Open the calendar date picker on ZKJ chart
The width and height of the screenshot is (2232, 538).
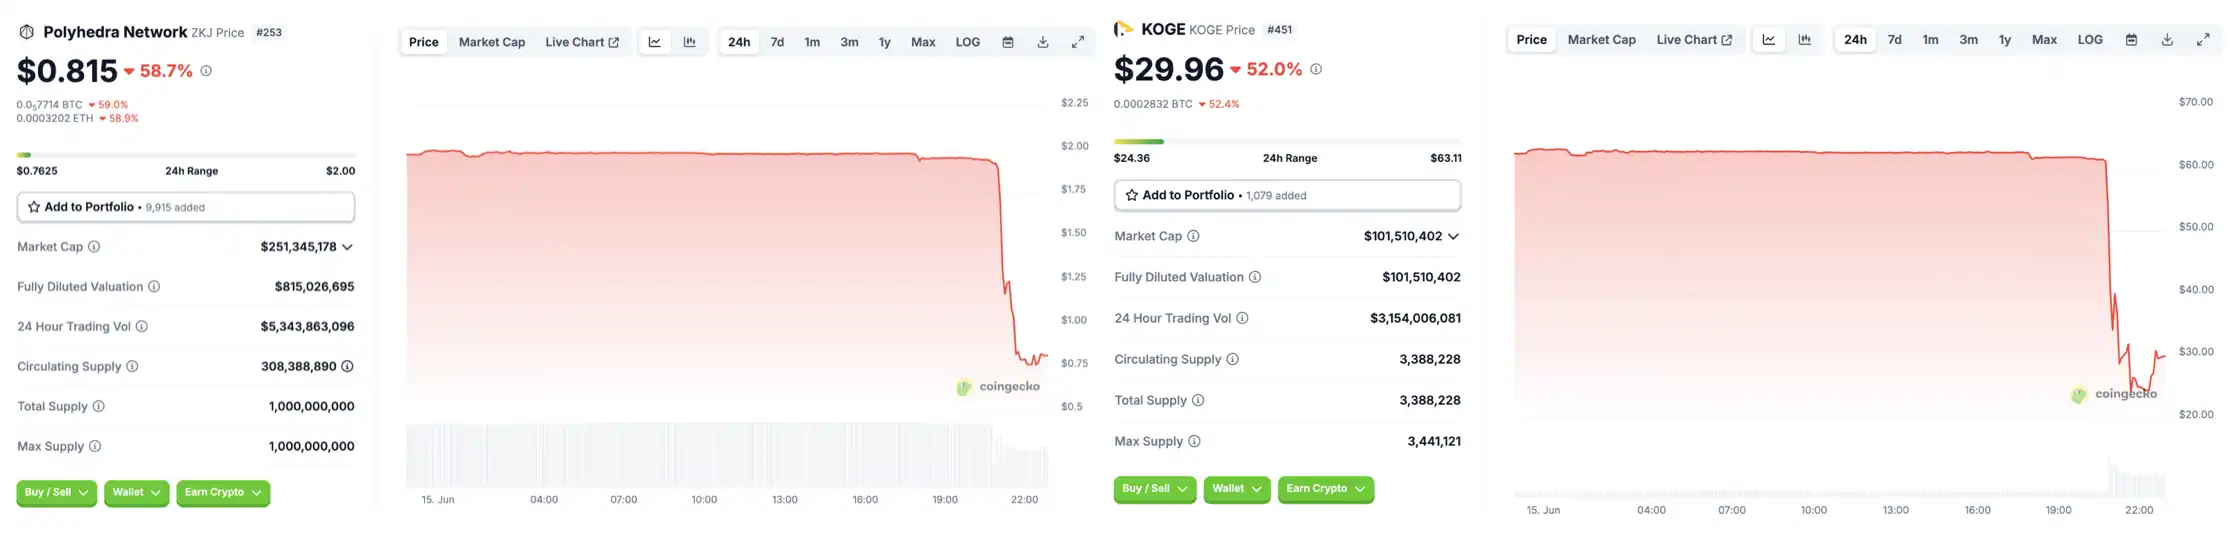pyautogui.click(x=1008, y=42)
